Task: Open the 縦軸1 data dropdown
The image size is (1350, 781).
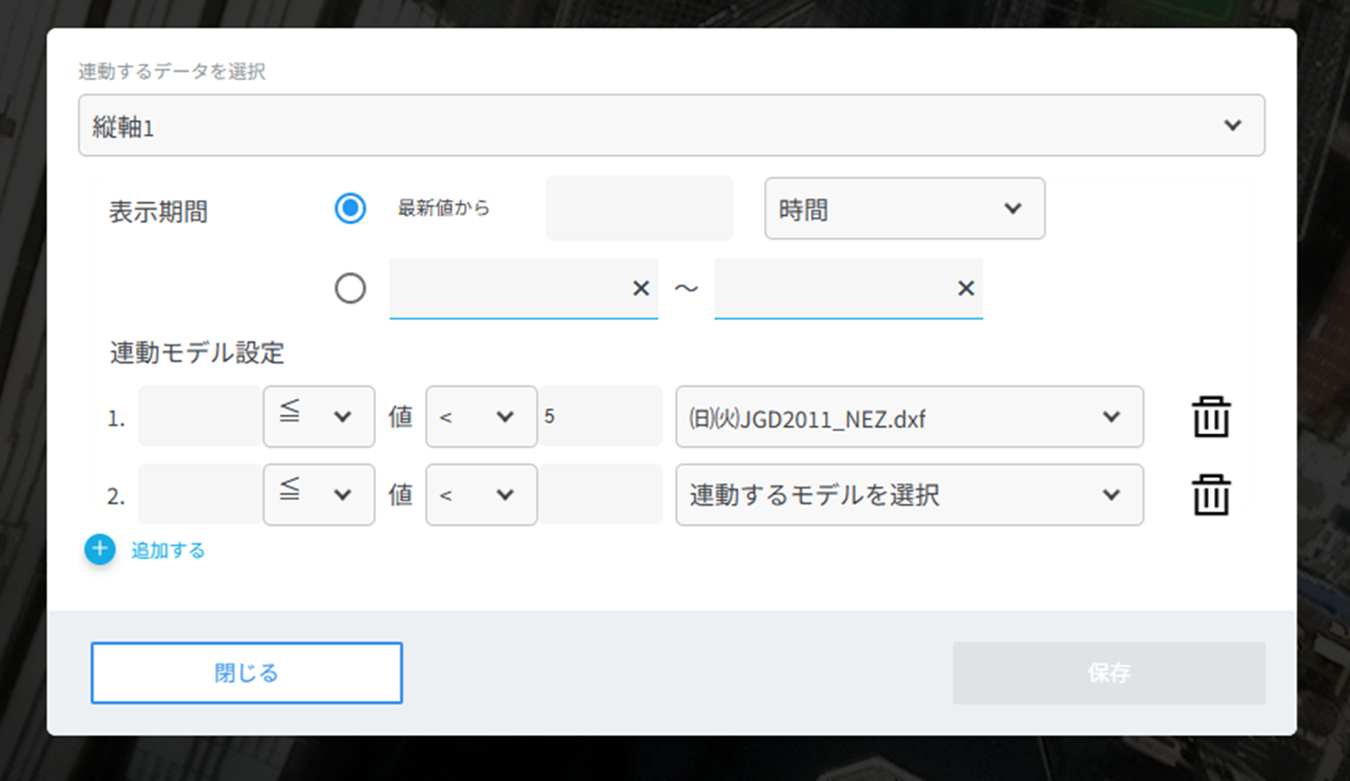Action: [x=670, y=125]
